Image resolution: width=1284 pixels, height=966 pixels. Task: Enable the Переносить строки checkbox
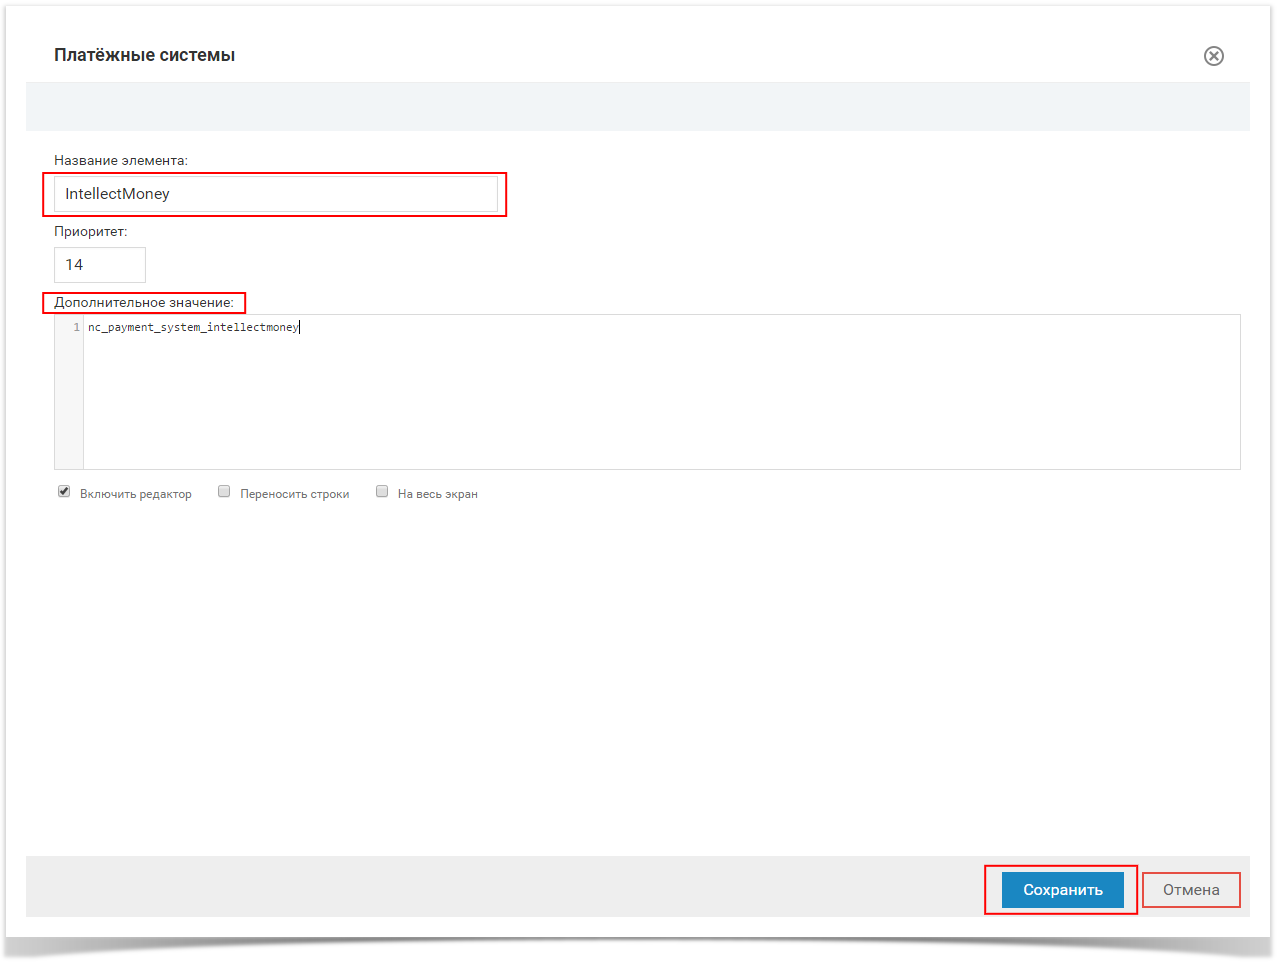coord(224,492)
